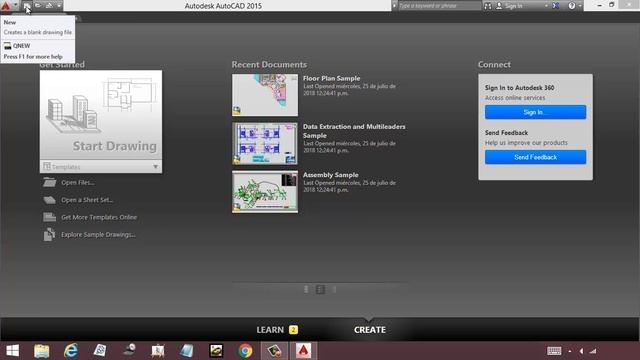The width and height of the screenshot is (640, 360).
Task: Open Google Chrome from taskbar
Action: [245, 351]
